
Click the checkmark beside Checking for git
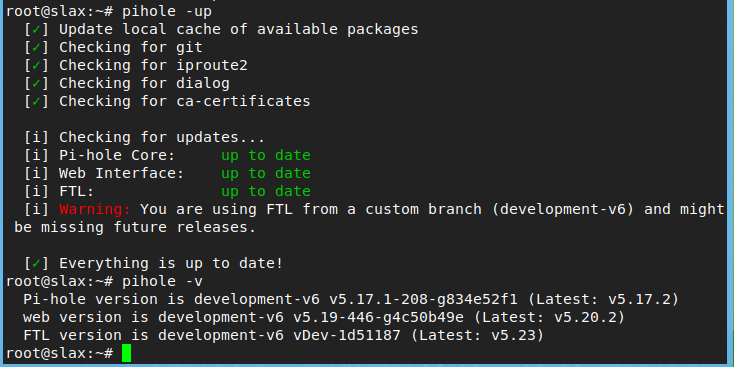point(37,48)
